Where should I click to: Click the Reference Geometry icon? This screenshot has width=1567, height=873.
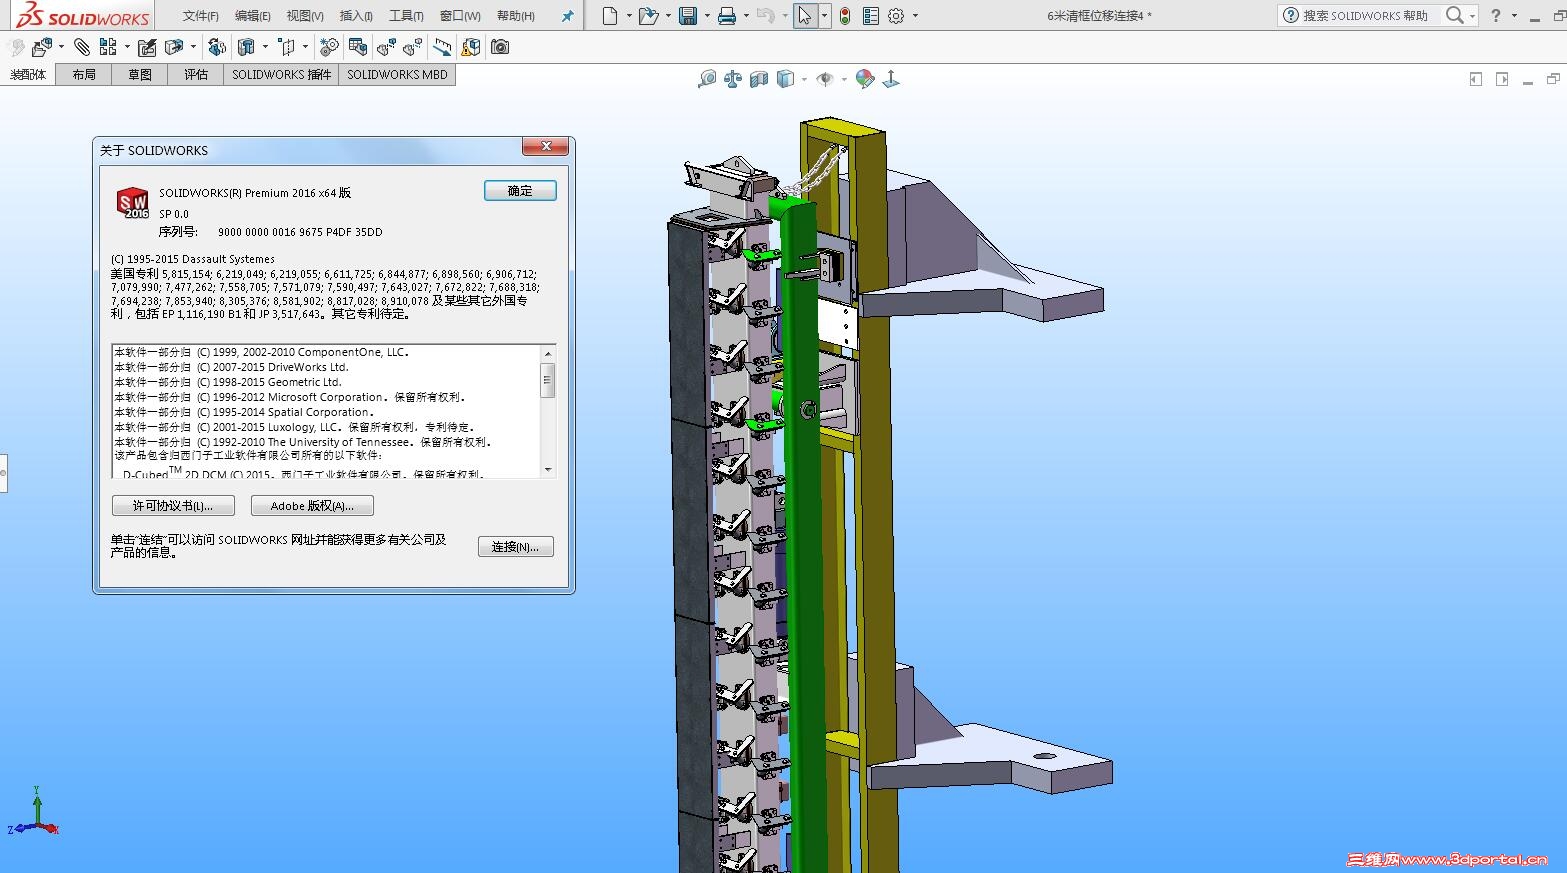[x=288, y=47]
